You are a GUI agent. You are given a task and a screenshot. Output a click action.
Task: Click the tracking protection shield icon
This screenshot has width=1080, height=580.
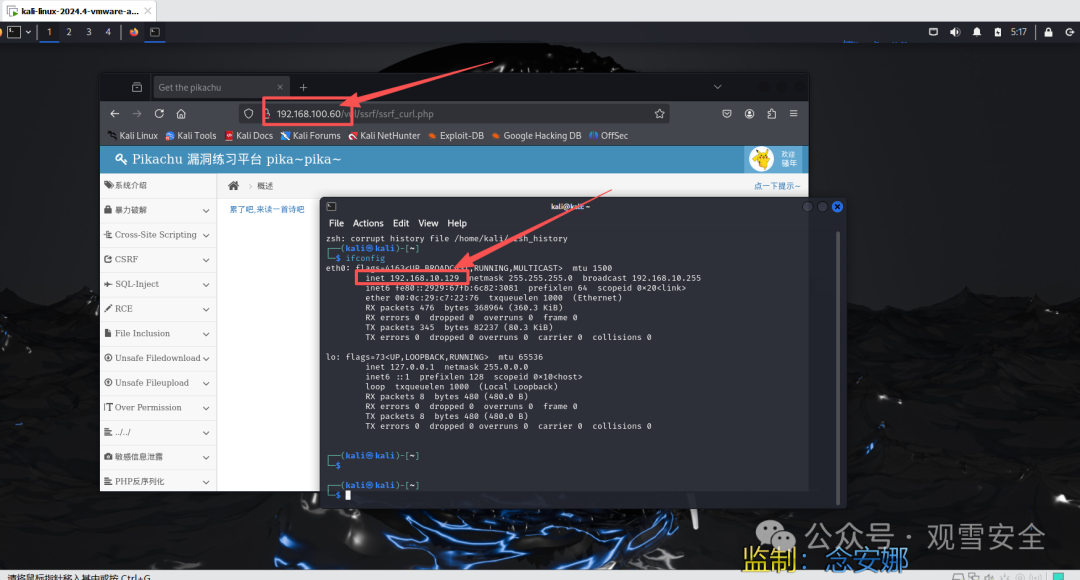[249, 114]
